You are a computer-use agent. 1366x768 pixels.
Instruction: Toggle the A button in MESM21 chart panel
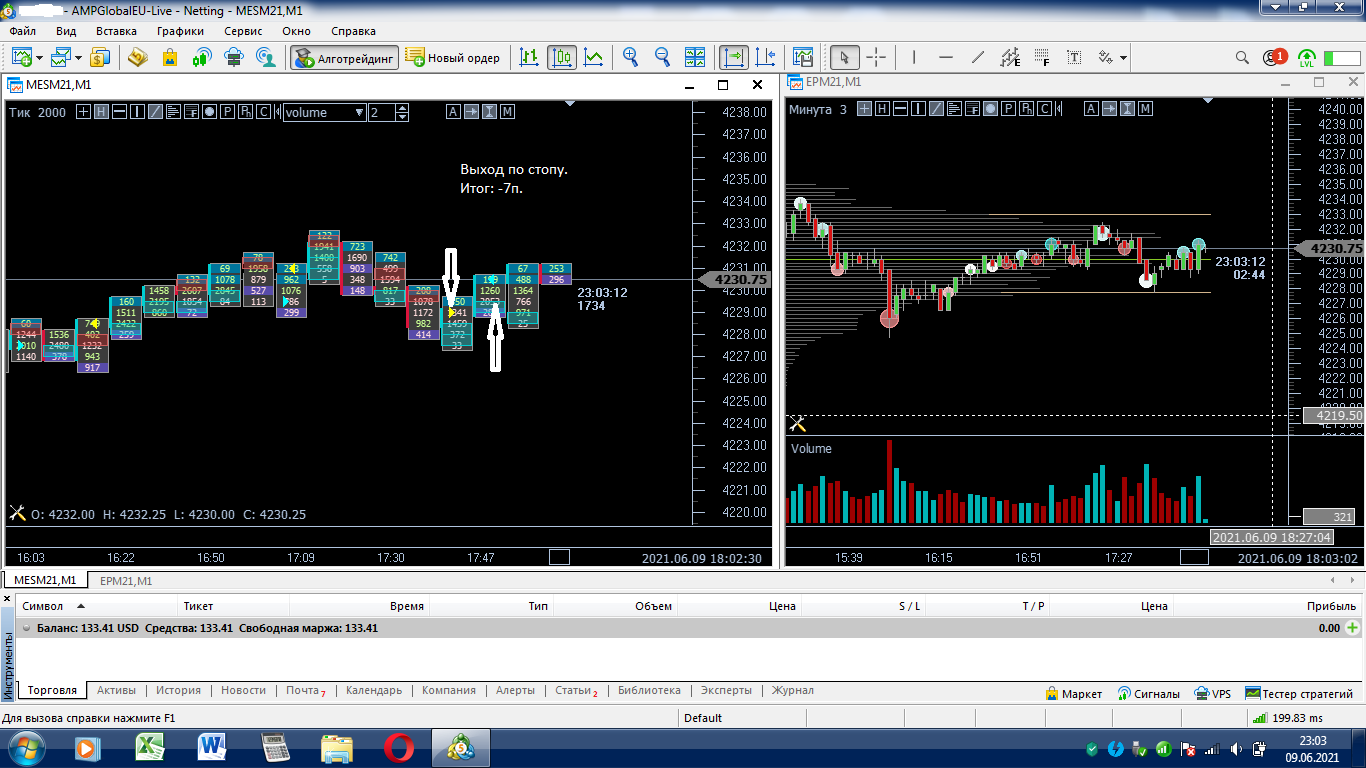(x=453, y=112)
